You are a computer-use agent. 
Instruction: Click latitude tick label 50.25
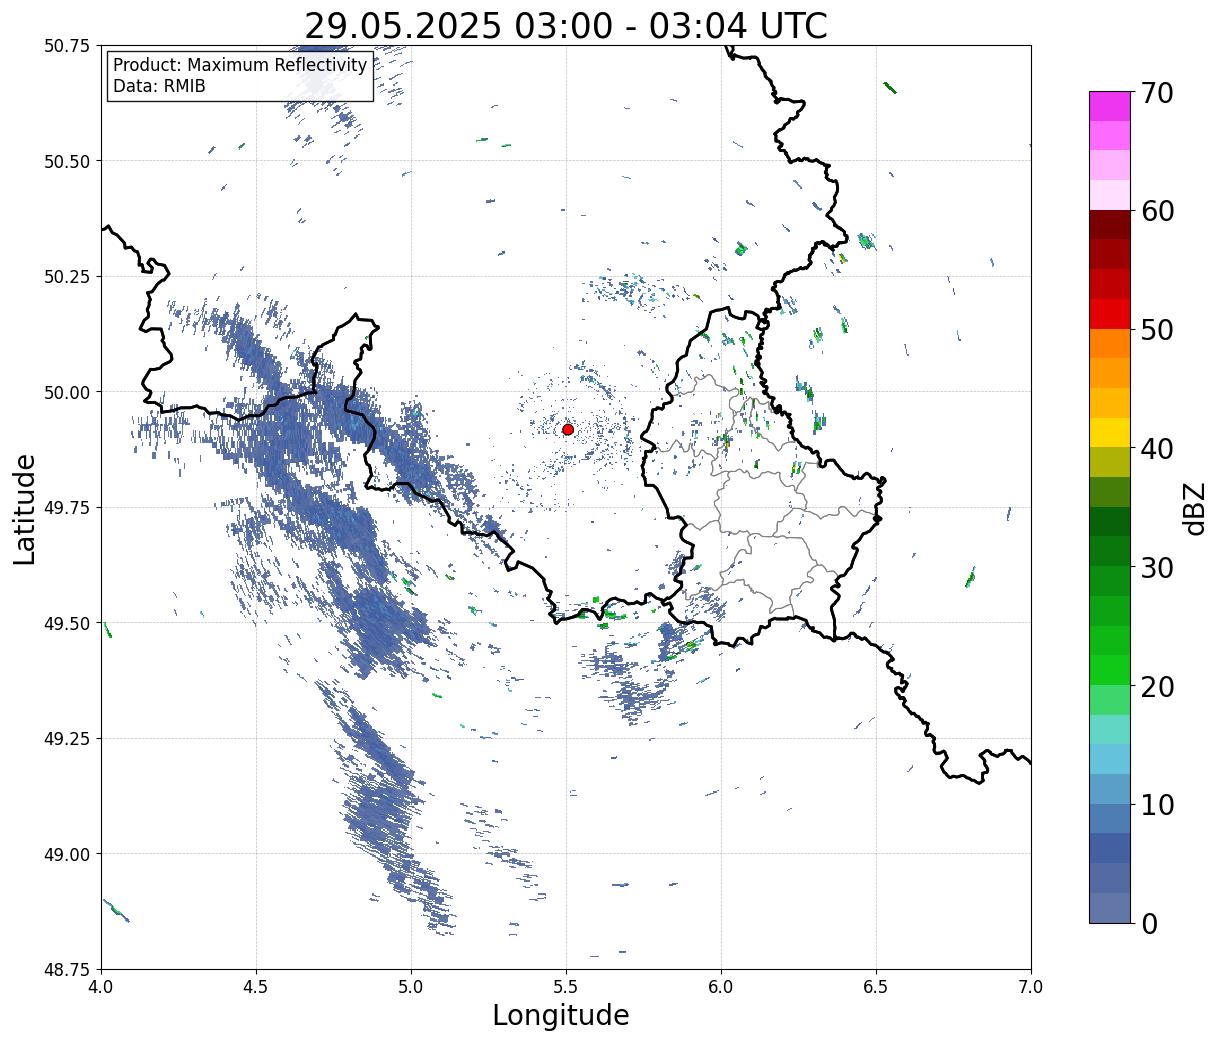pyautogui.click(x=67, y=277)
